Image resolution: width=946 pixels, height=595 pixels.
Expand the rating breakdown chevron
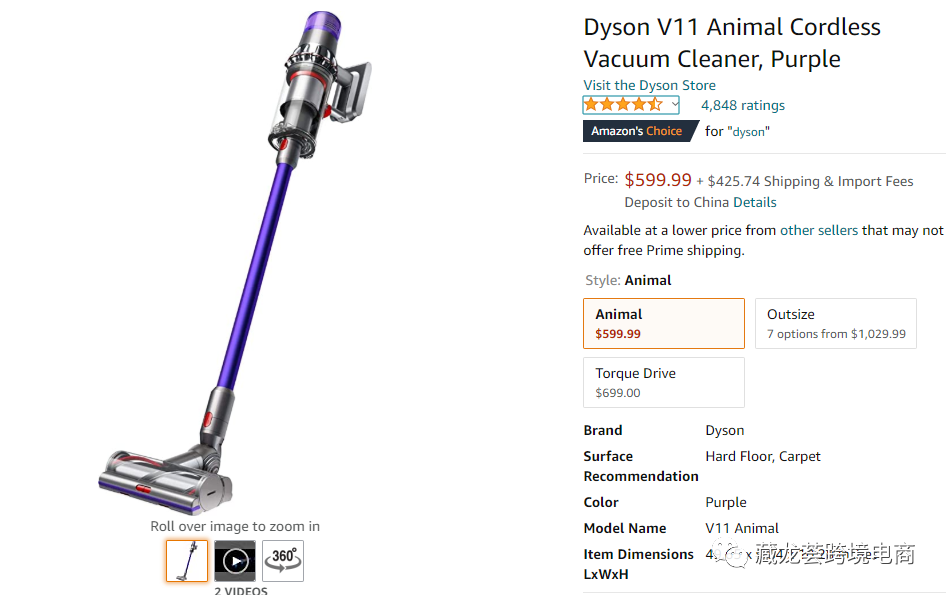point(675,105)
